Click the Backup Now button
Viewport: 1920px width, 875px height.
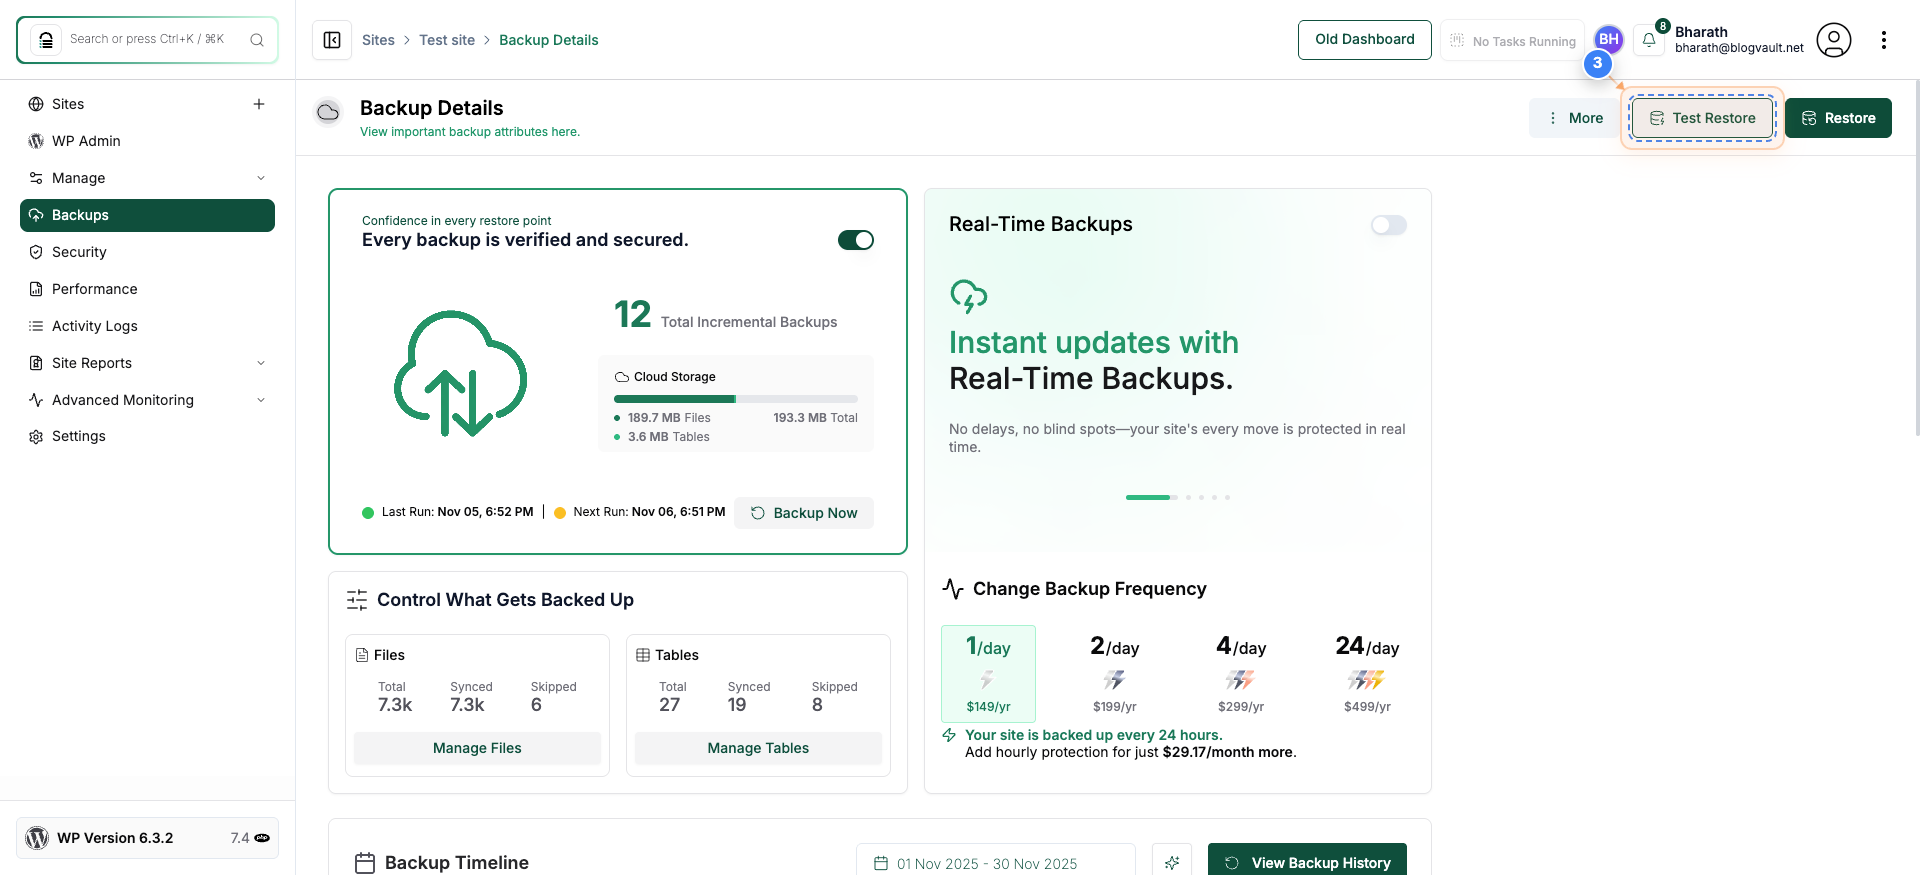[804, 513]
